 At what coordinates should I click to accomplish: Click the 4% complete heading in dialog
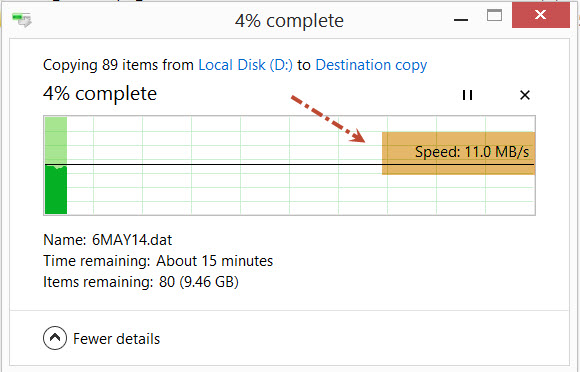100,94
